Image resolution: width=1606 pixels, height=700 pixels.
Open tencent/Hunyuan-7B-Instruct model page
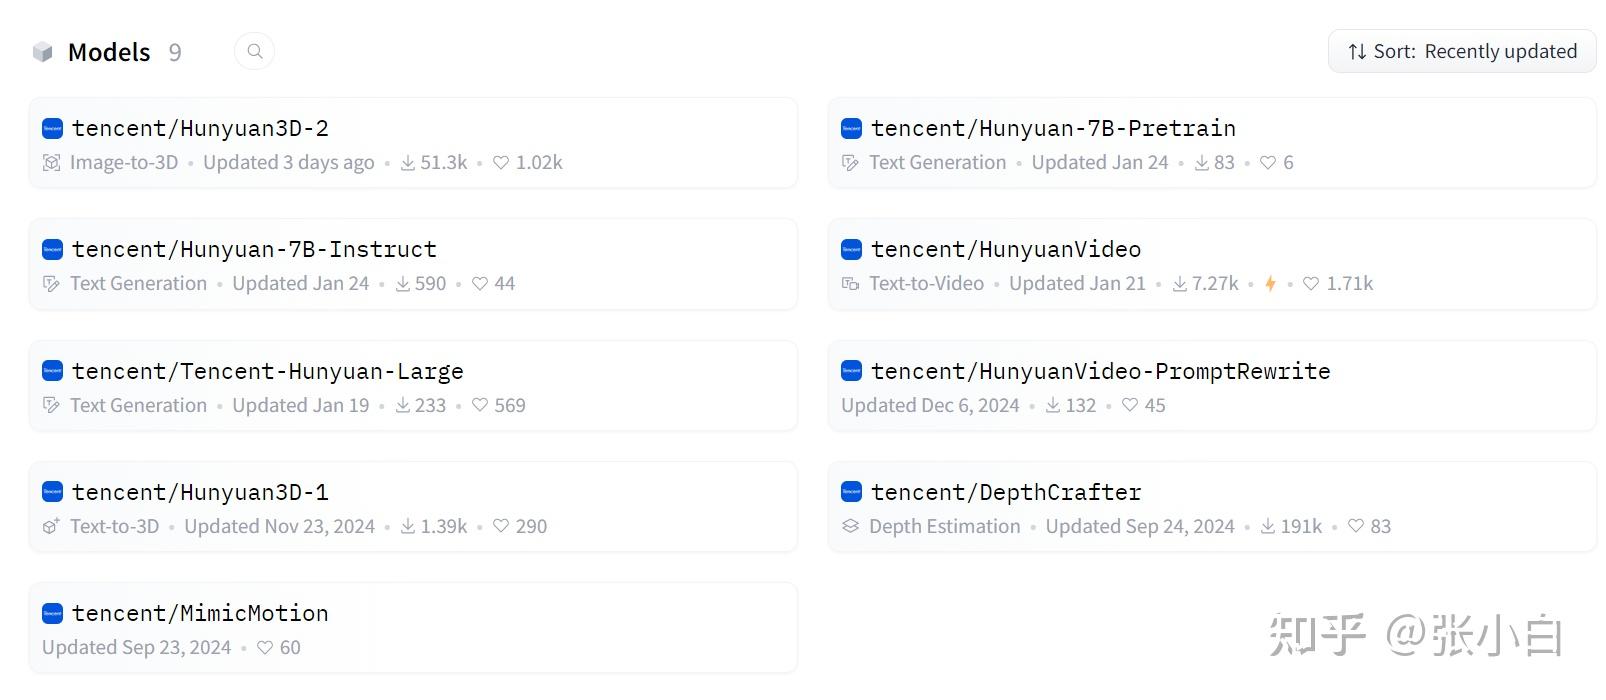click(x=254, y=249)
